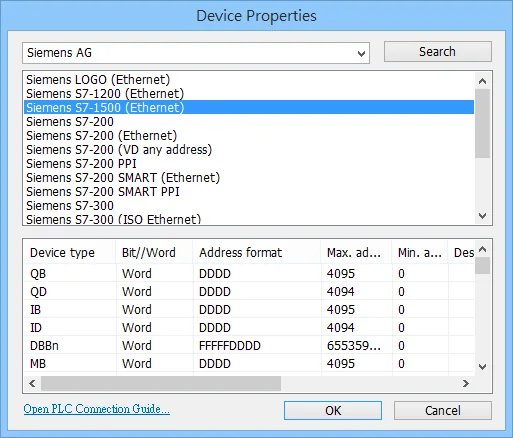Click device list scroll down arrow
This screenshot has height=438, width=513.
click(x=482, y=216)
